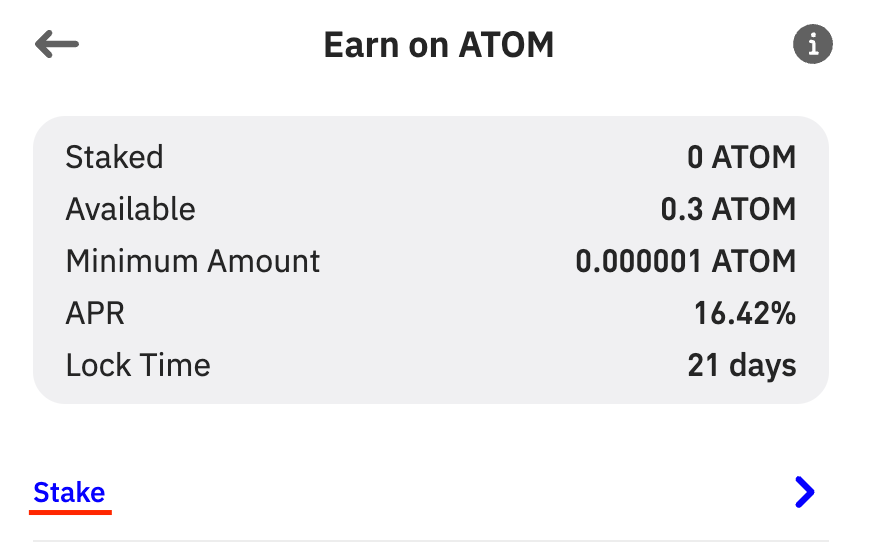Image resolution: width=872 pixels, height=548 pixels.
Task: Open the info icon in header
Action: (813, 45)
